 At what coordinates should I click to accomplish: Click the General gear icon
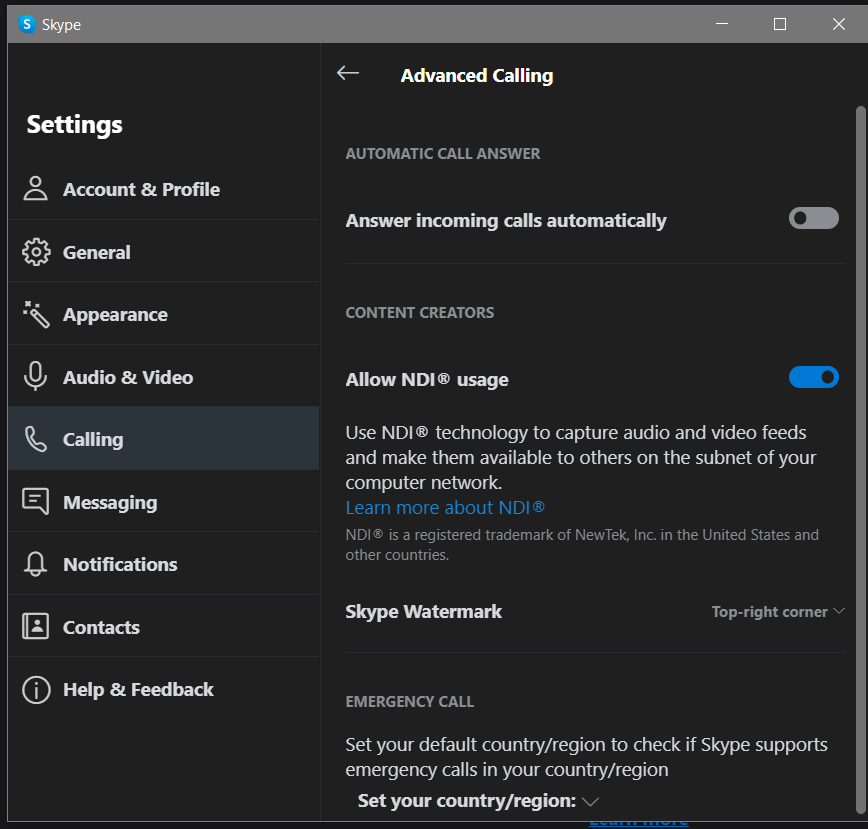tap(36, 252)
